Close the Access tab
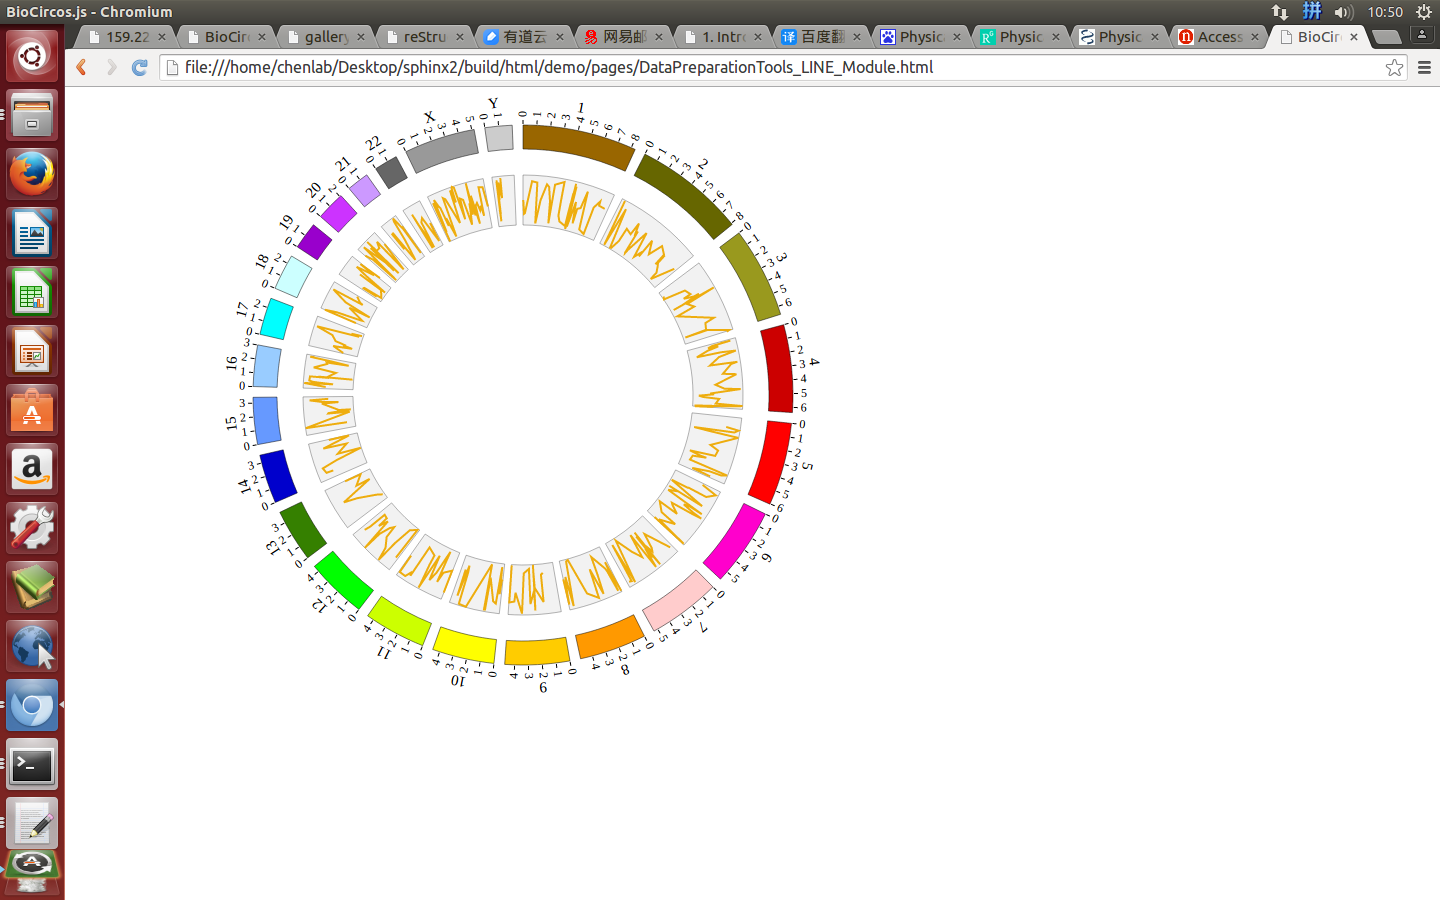This screenshot has width=1440, height=900. (1255, 37)
